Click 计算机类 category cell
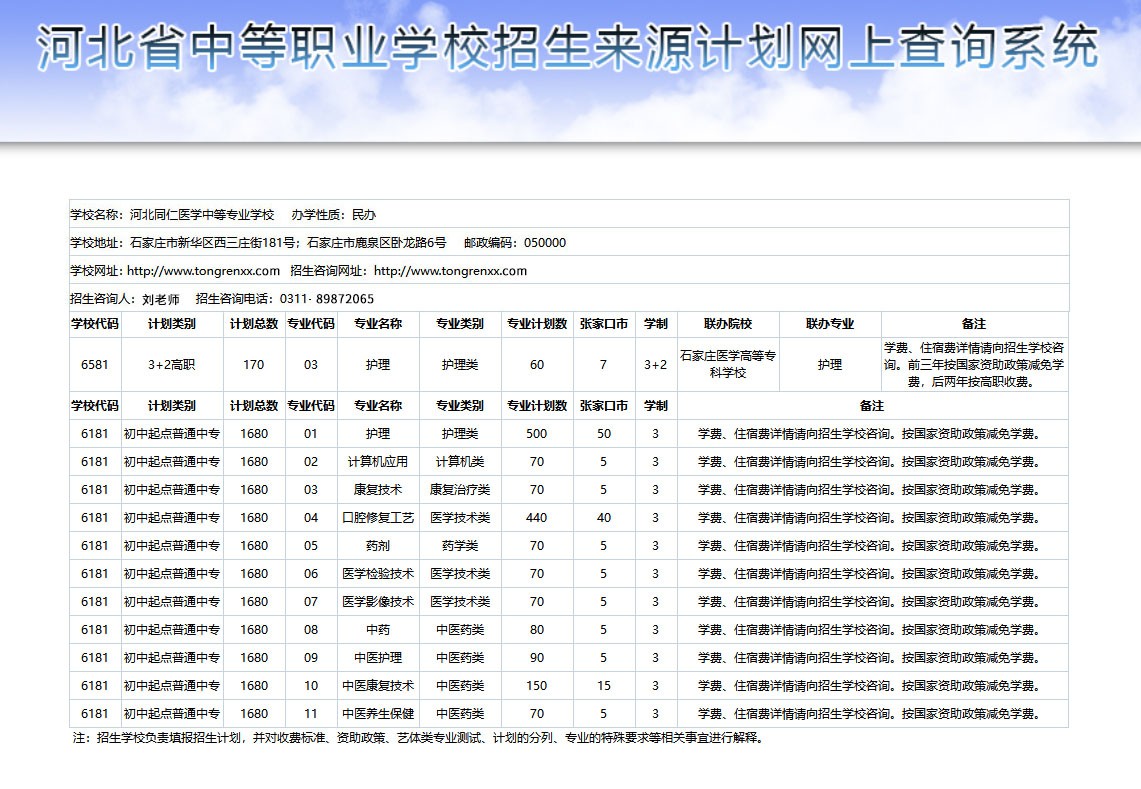 [x=460, y=461]
